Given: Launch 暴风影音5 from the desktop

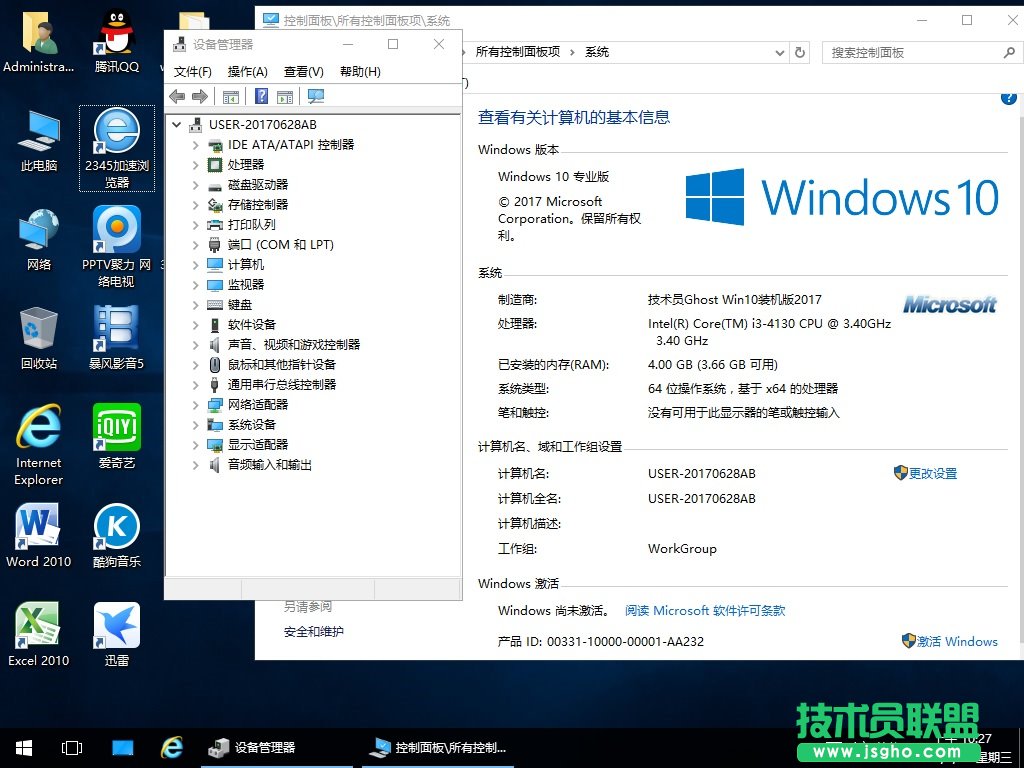Looking at the screenshot, I should pos(116,338).
